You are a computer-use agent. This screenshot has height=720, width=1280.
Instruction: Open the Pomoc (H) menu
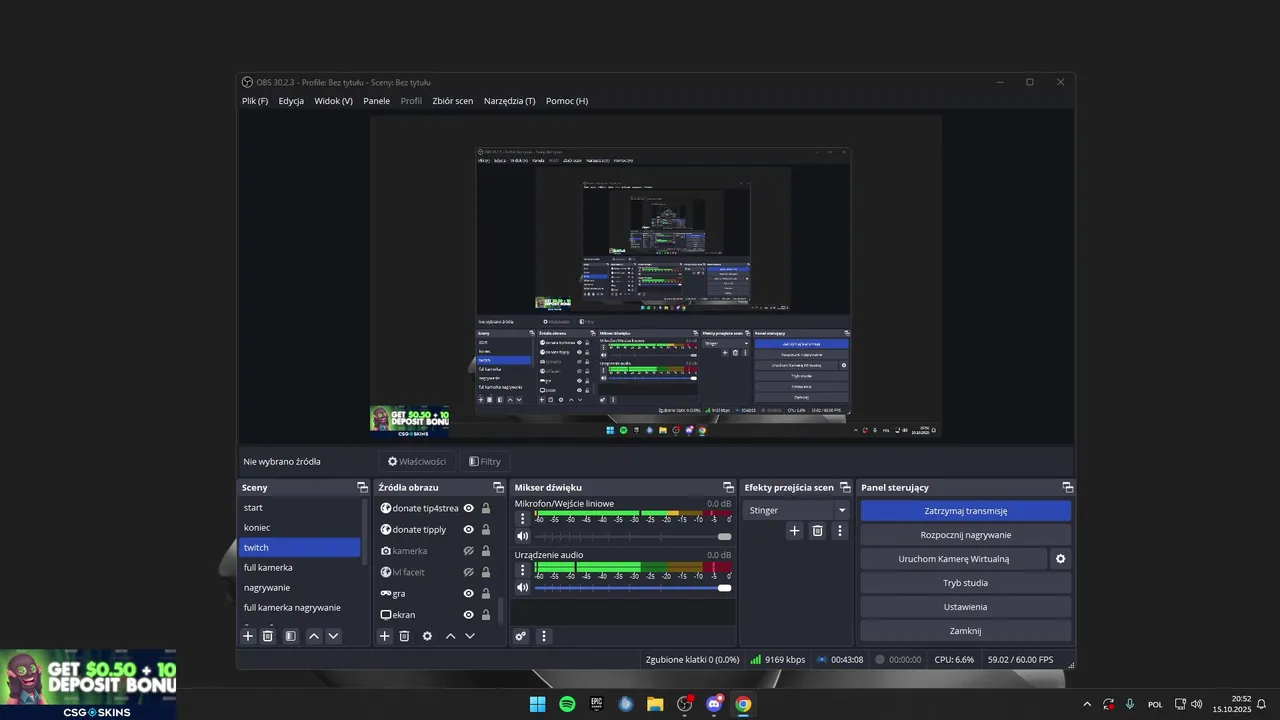click(x=567, y=101)
